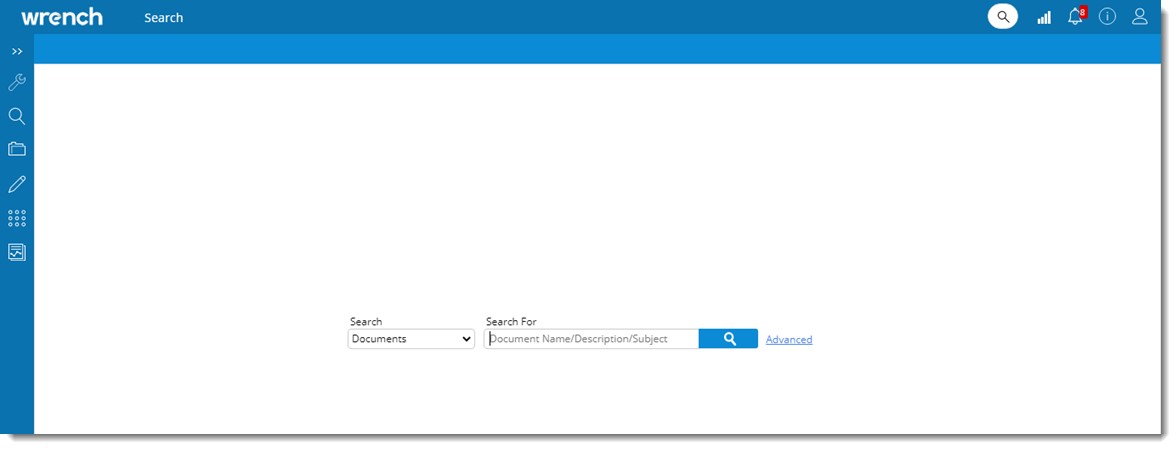
Task: Open the user profile icon
Action: pyautogui.click(x=1140, y=17)
